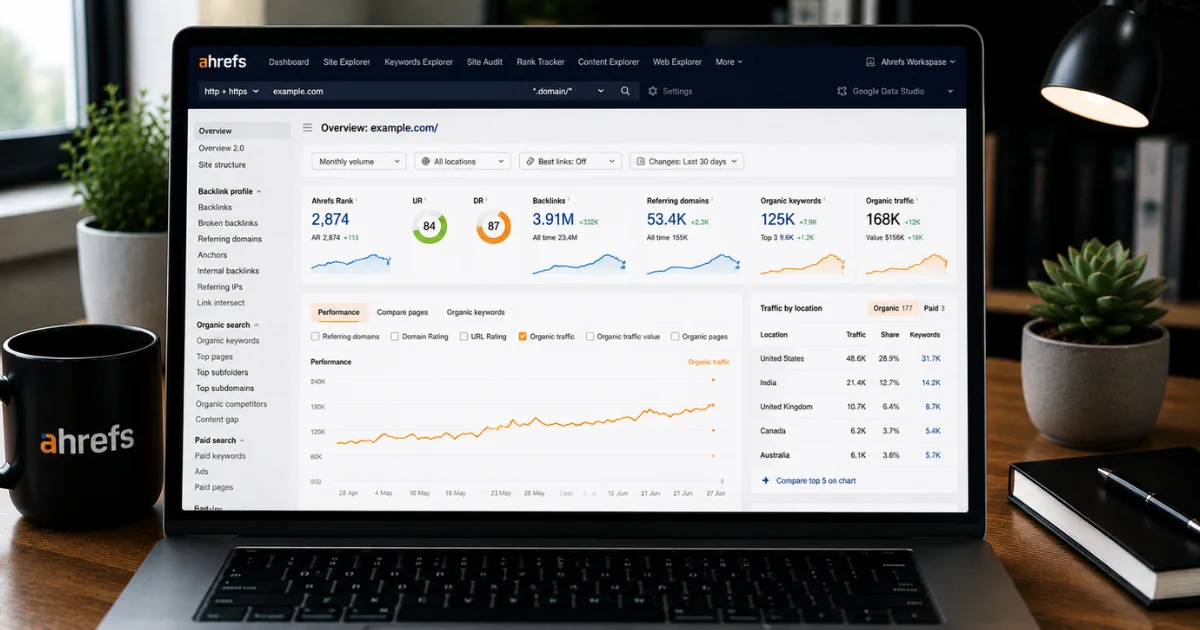Open Link intersect in the sidebar

point(221,303)
